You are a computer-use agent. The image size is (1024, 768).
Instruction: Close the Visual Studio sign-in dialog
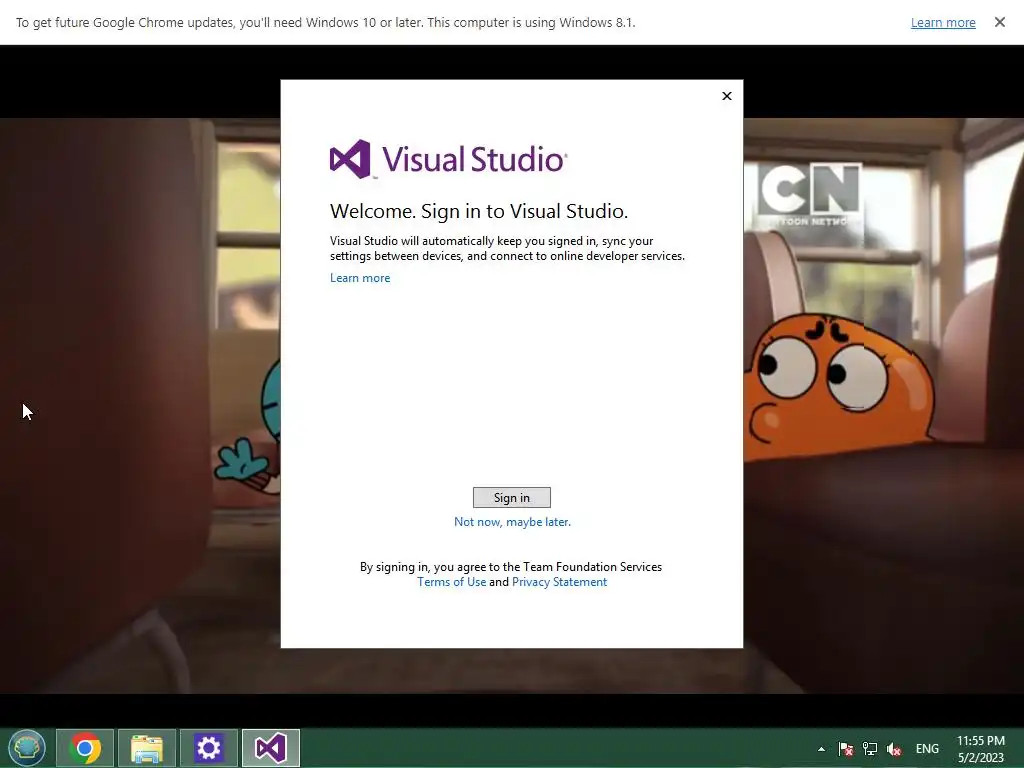[727, 96]
